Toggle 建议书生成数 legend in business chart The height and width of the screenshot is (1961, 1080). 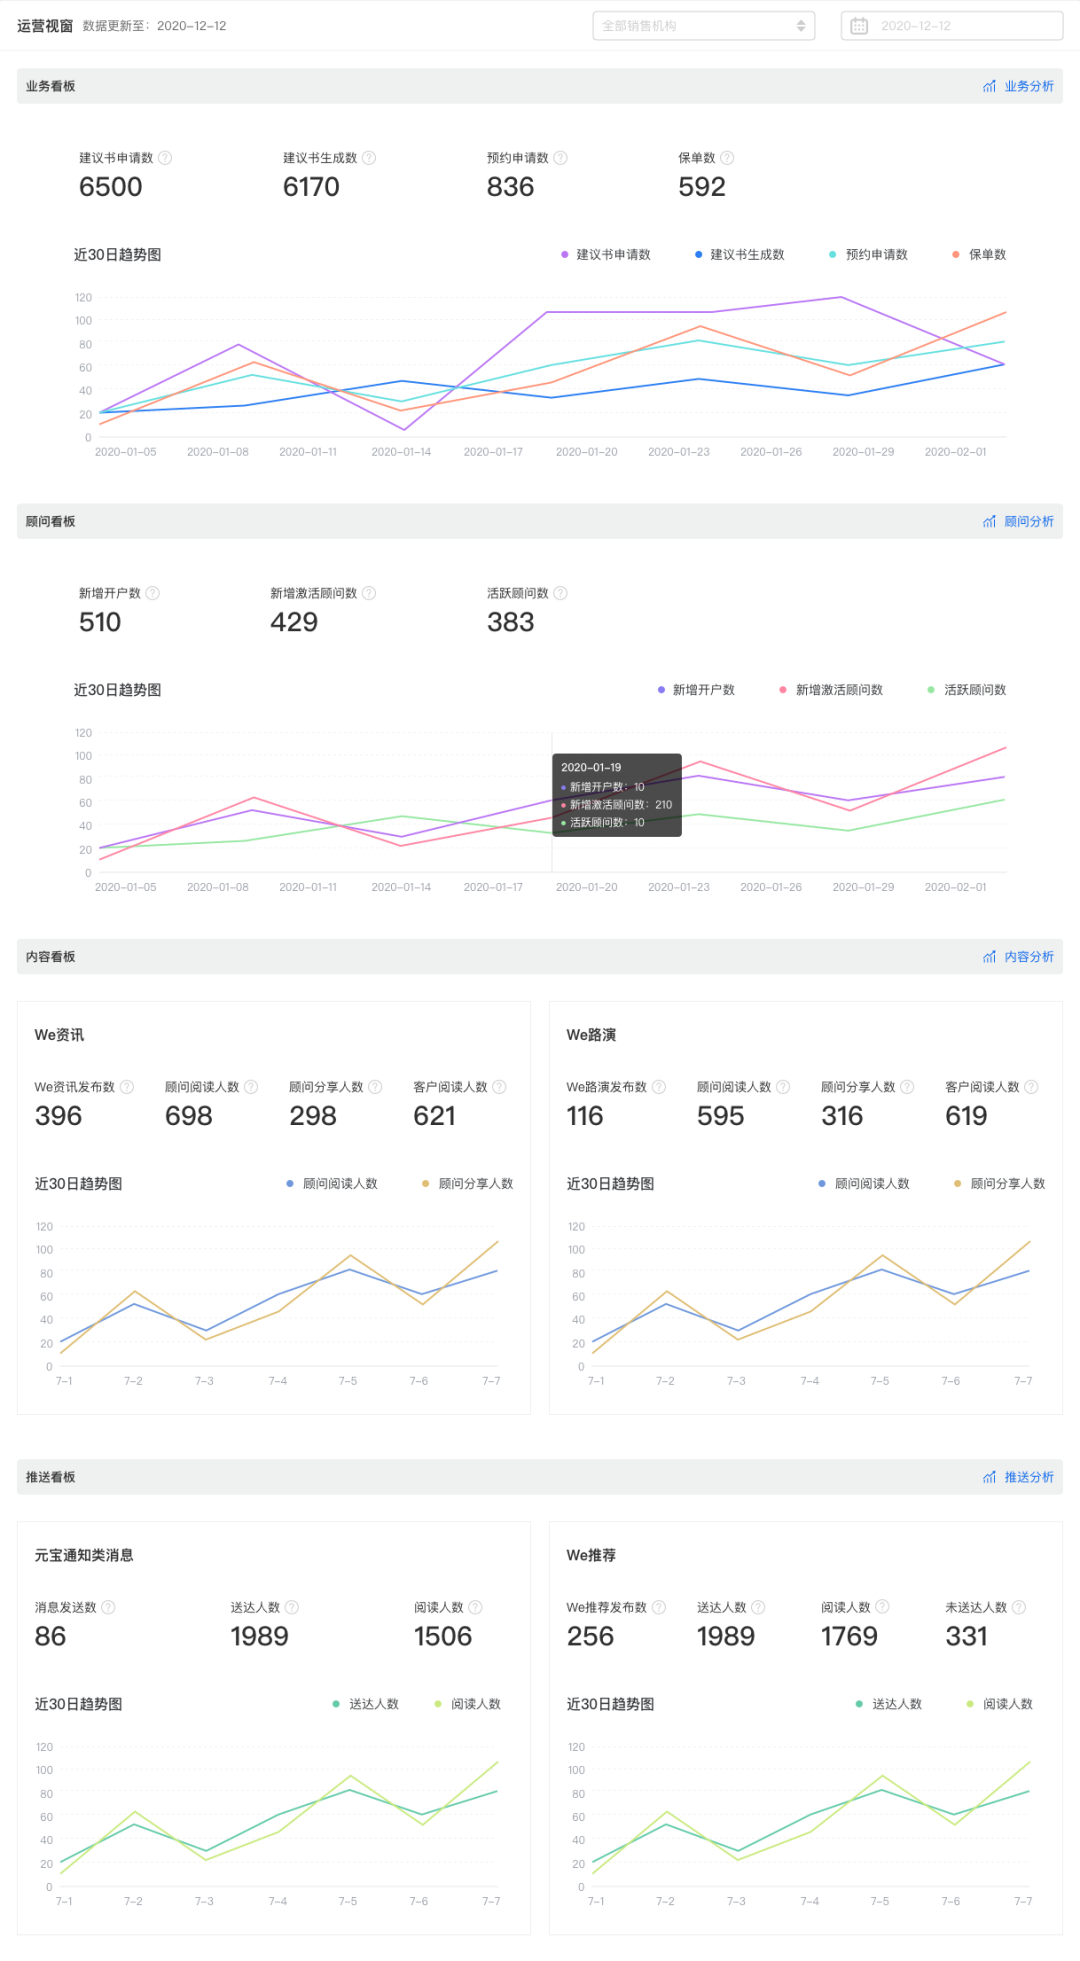[740, 255]
